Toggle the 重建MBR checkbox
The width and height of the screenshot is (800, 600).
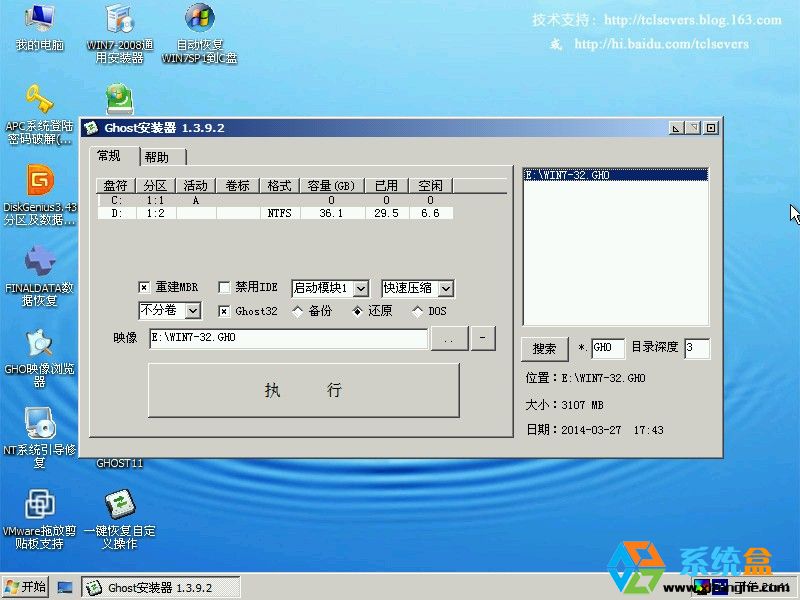pyautogui.click(x=144, y=288)
